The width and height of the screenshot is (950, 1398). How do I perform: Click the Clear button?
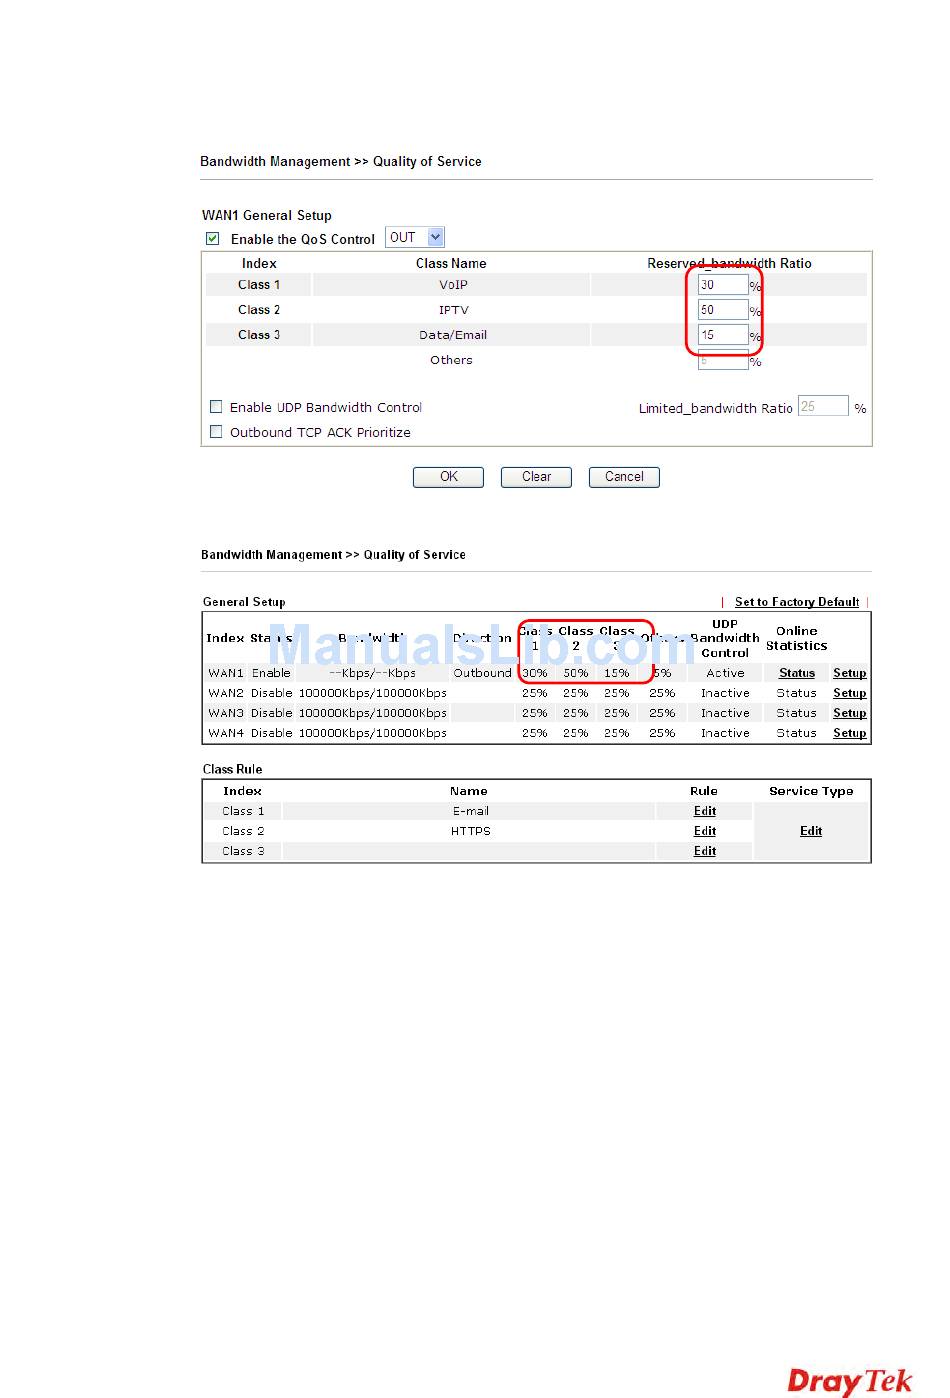click(x=536, y=477)
